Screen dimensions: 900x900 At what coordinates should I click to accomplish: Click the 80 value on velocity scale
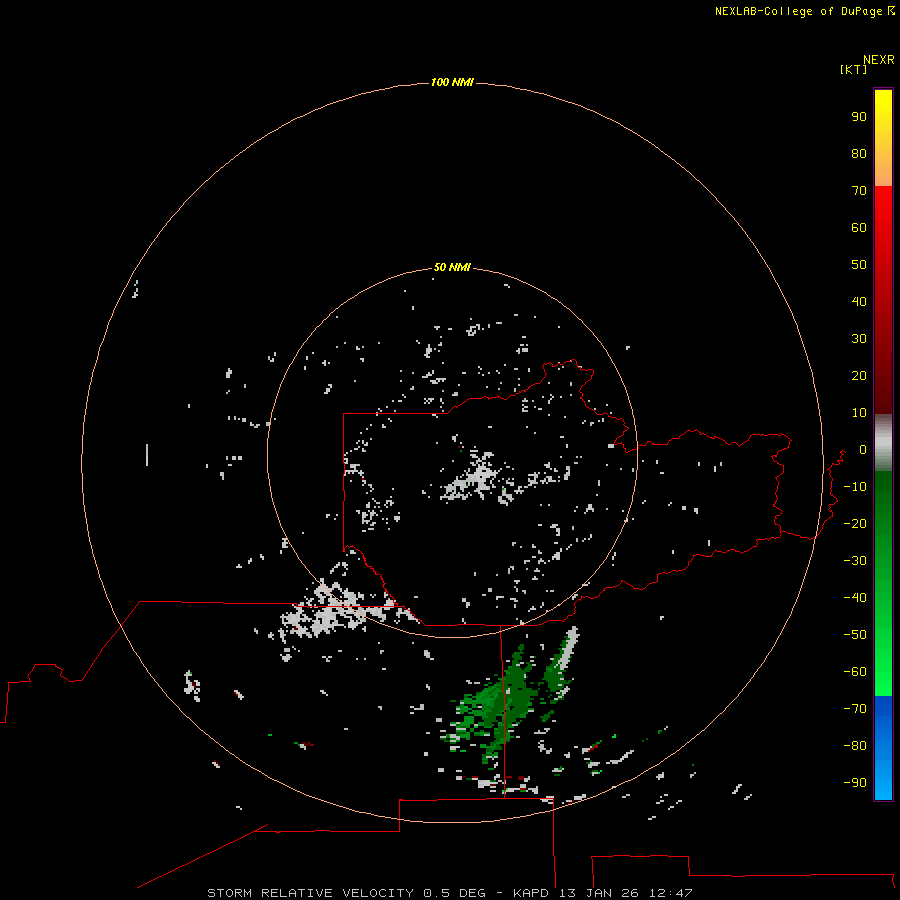(x=859, y=154)
